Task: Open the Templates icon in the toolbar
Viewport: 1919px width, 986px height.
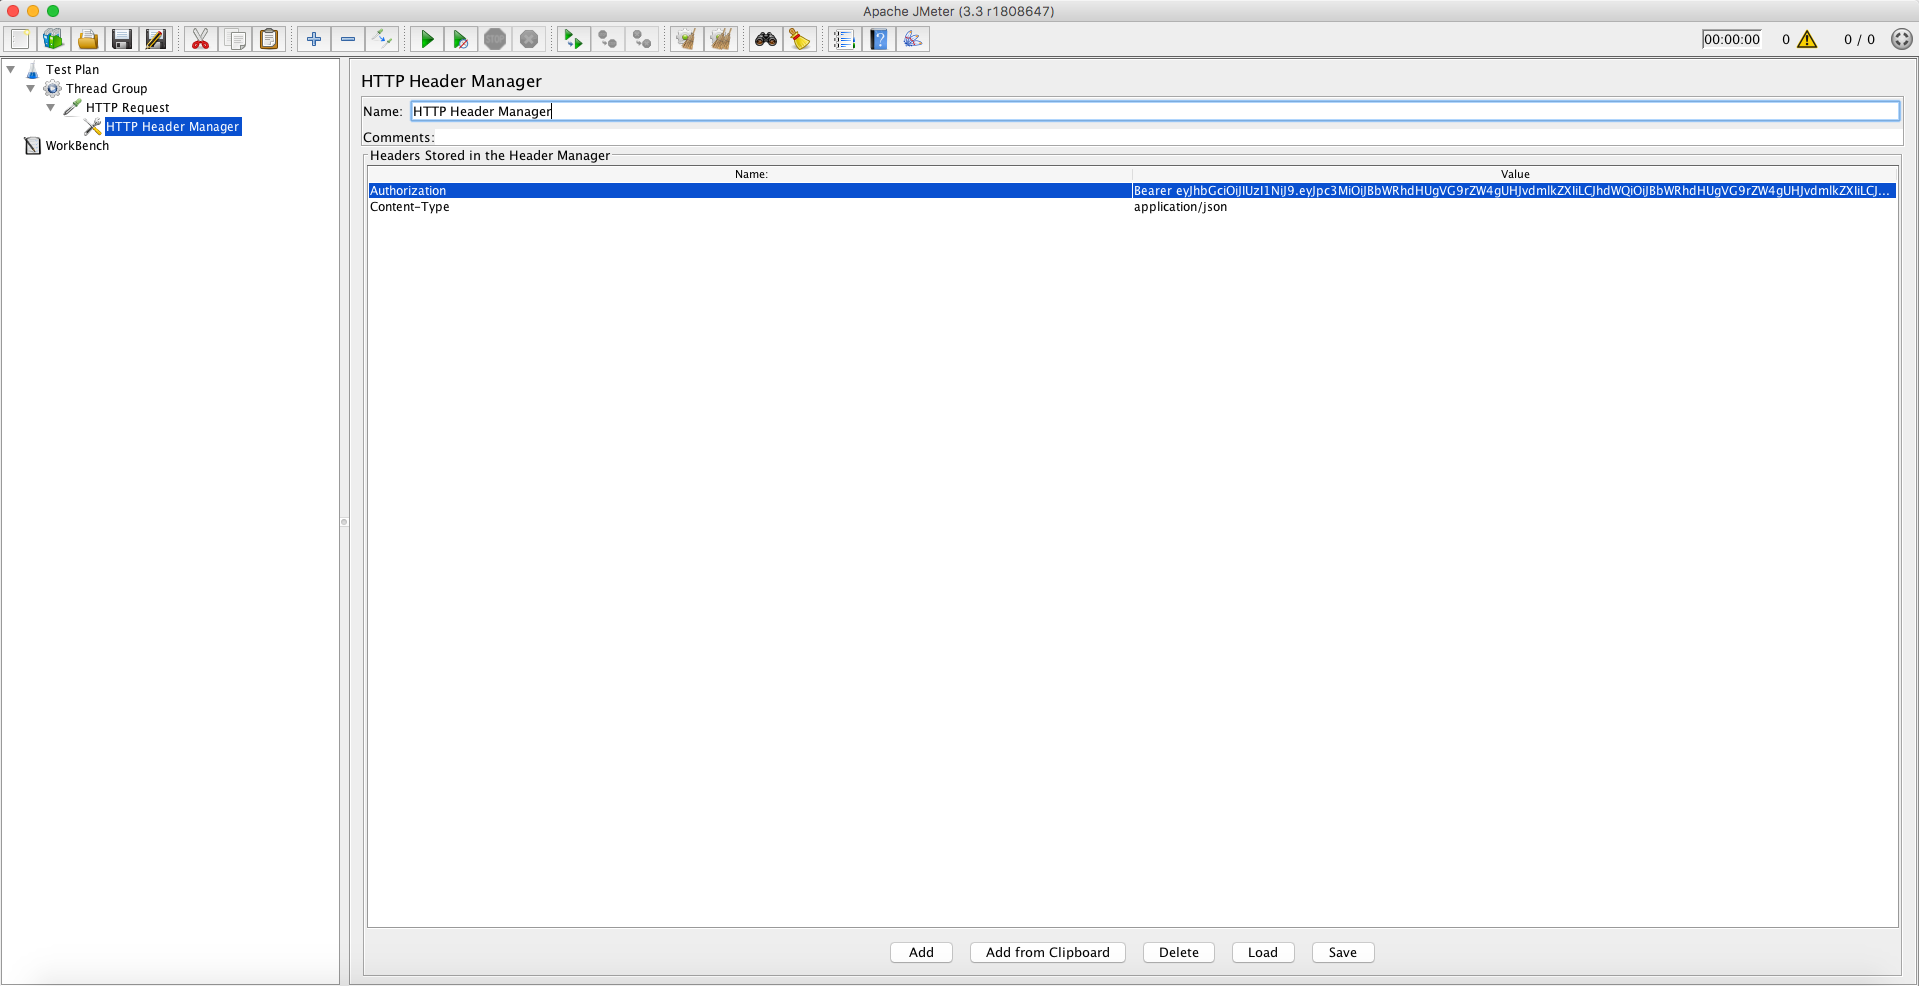Action: pyautogui.click(x=54, y=39)
